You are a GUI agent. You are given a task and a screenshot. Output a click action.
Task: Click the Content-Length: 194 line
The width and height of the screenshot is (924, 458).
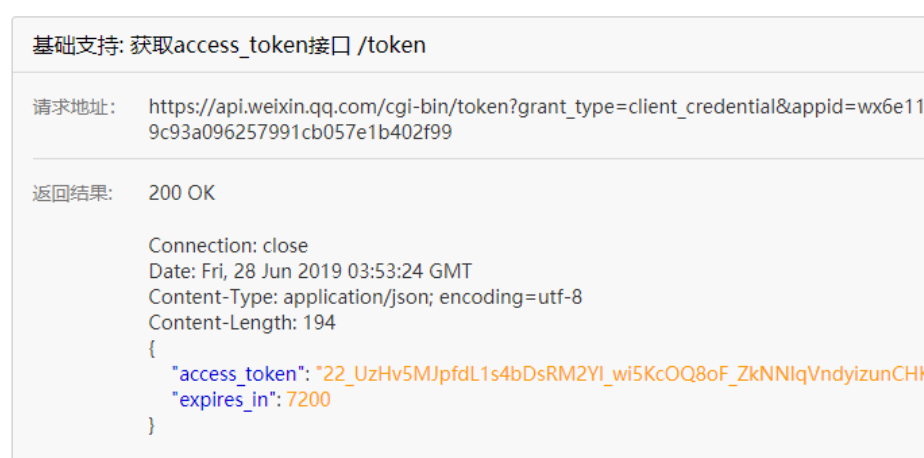[242, 323]
